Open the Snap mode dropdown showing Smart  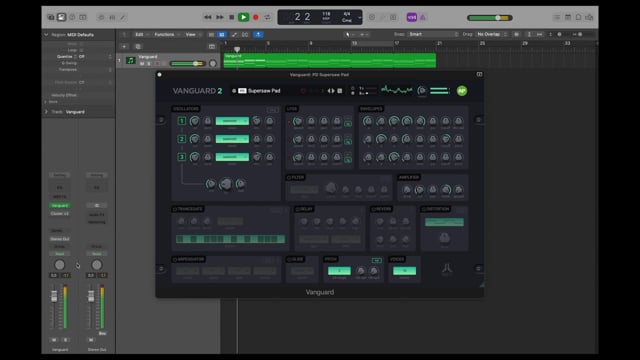point(433,34)
